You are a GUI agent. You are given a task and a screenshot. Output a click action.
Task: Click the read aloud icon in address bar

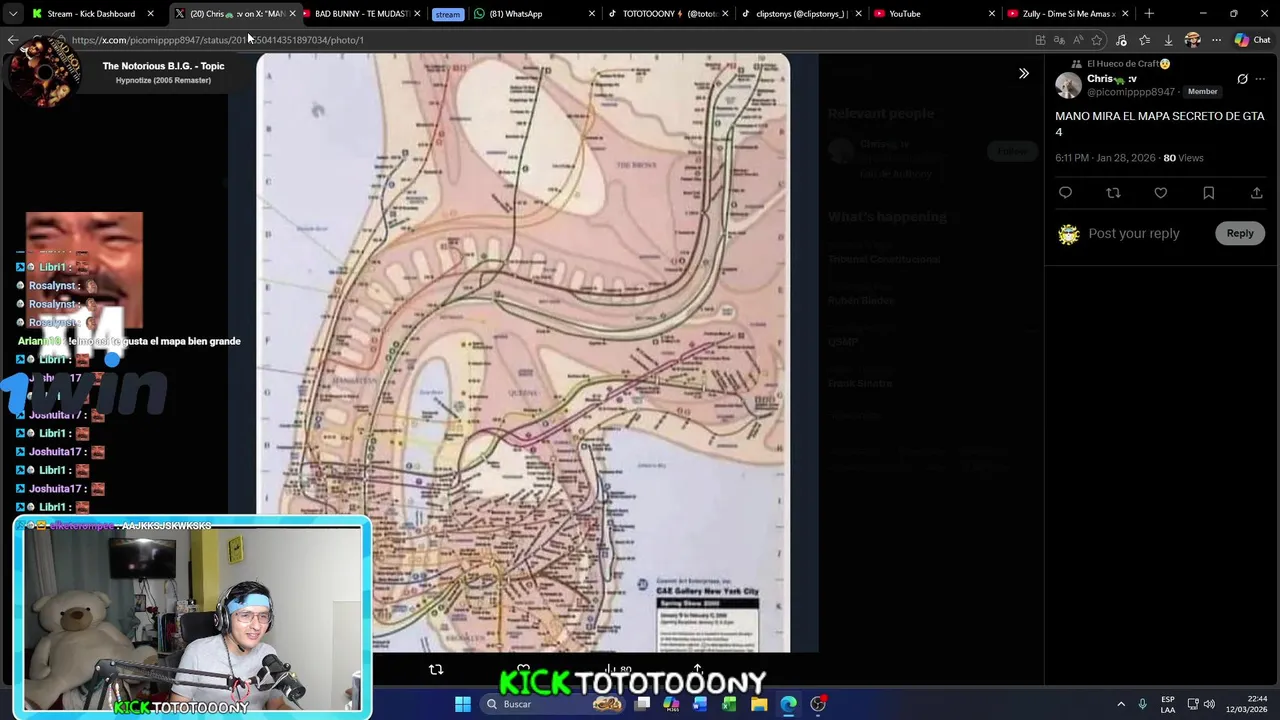click(1078, 40)
